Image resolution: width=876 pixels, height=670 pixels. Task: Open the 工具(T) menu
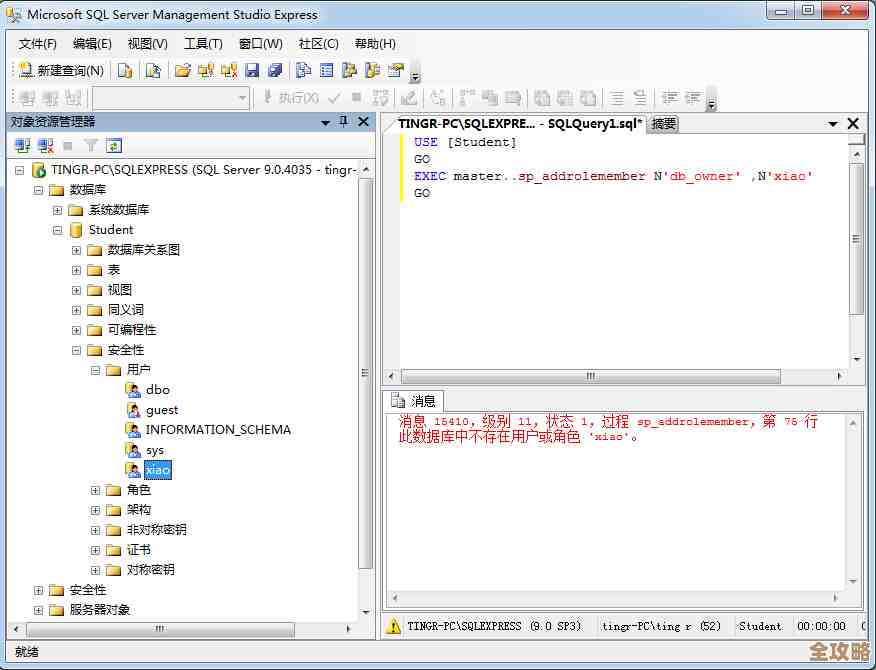(203, 44)
